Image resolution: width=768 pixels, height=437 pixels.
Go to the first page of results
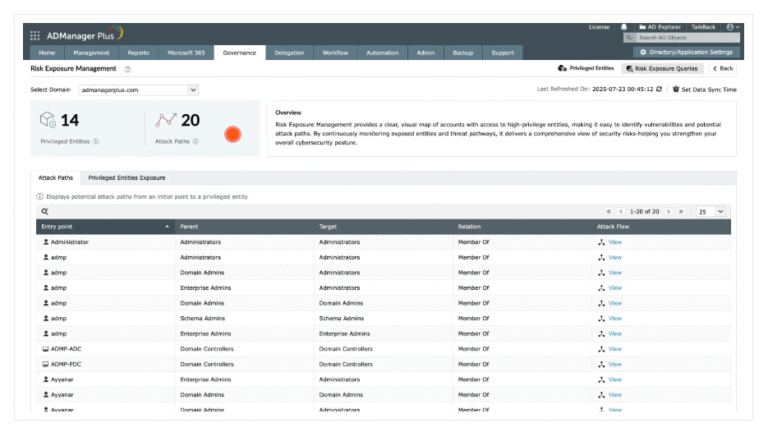[608, 212]
